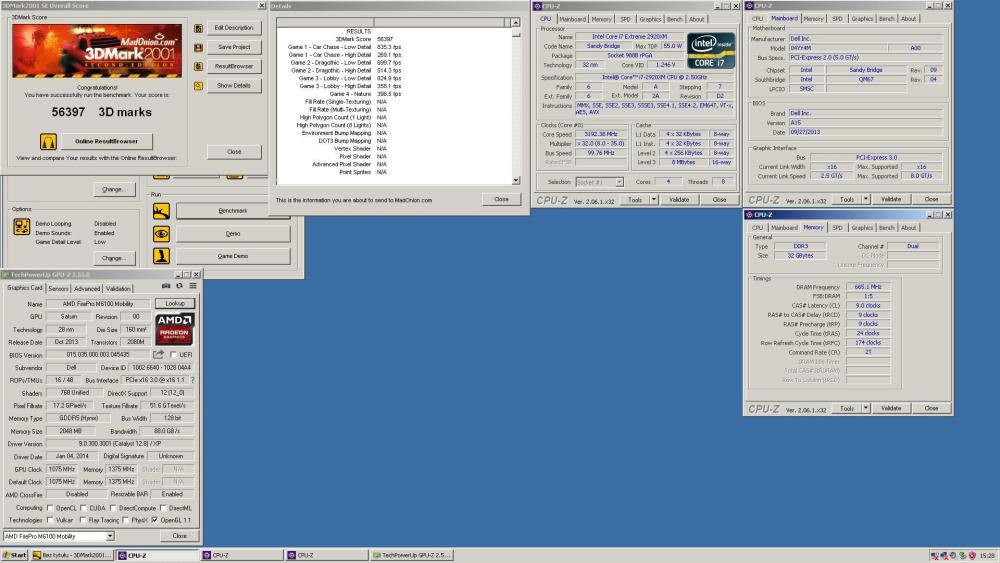
Task: Toggle the Ray Tracing checkbox
Action: 83,520
